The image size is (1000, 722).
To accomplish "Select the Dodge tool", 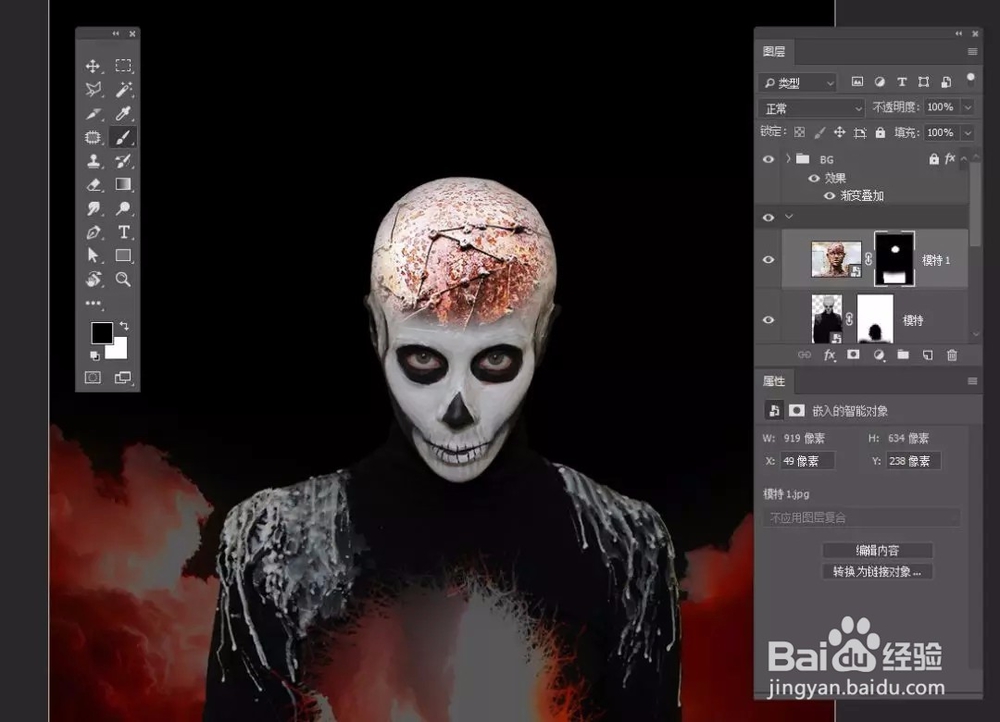I will pyautogui.click(x=123, y=209).
